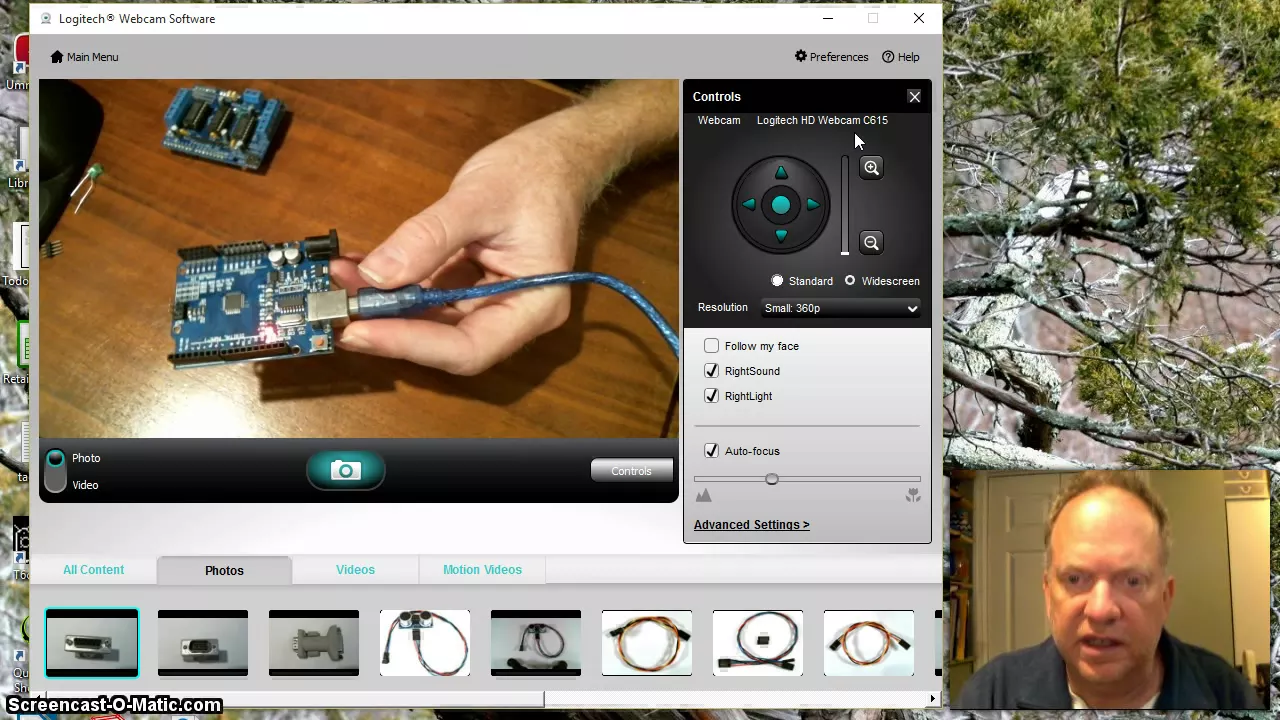
Task: Open the sixth coiled jumper wires thumbnail
Action: pyautogui.click(x=647, y=643)
